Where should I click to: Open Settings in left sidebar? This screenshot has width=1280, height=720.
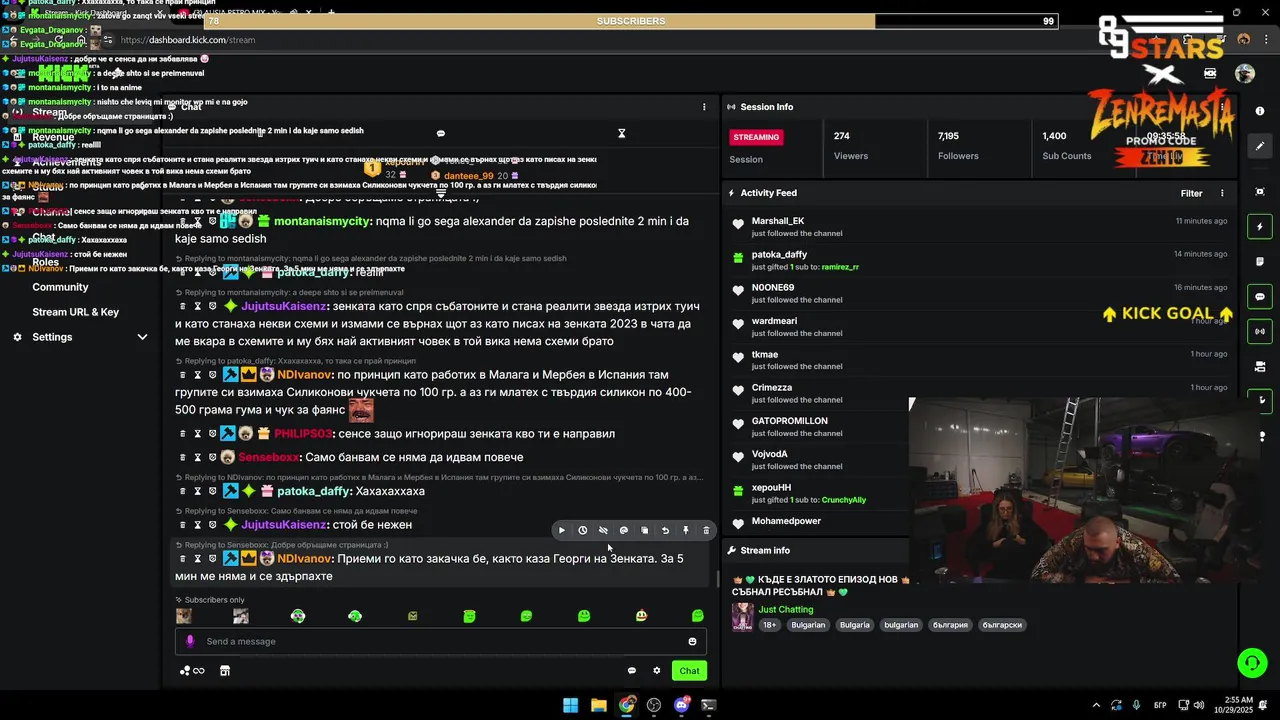[52, 337]
